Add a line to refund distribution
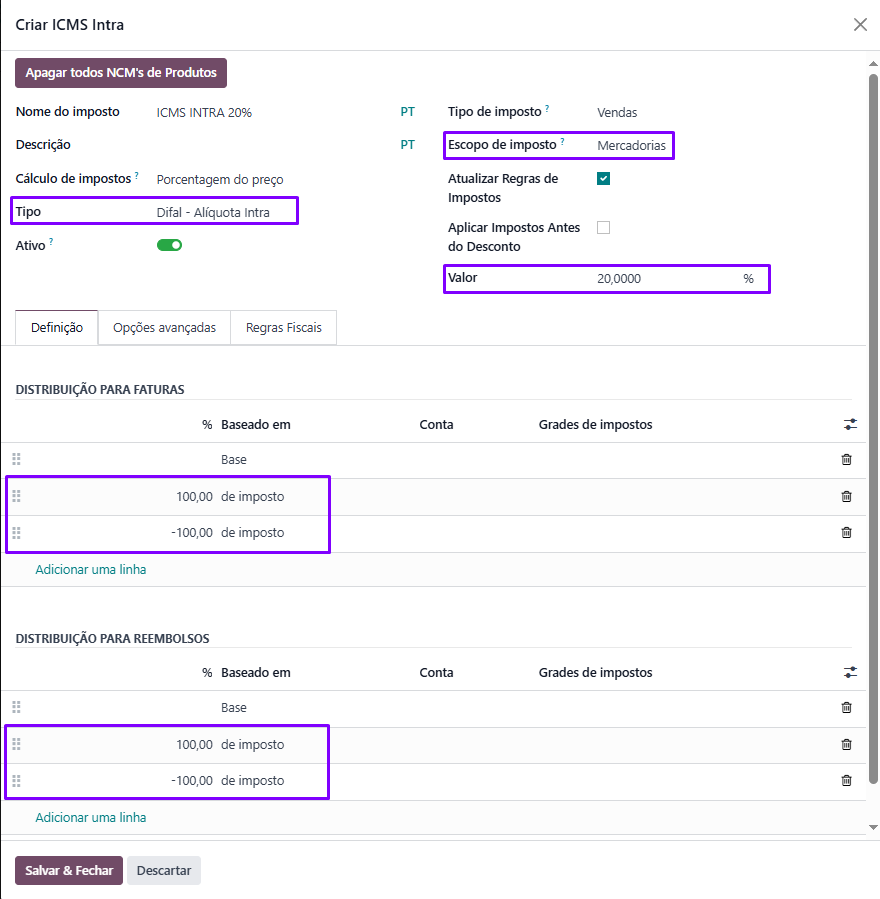The height and width of the screenshot is (899, 880). [x=91, y=817]
